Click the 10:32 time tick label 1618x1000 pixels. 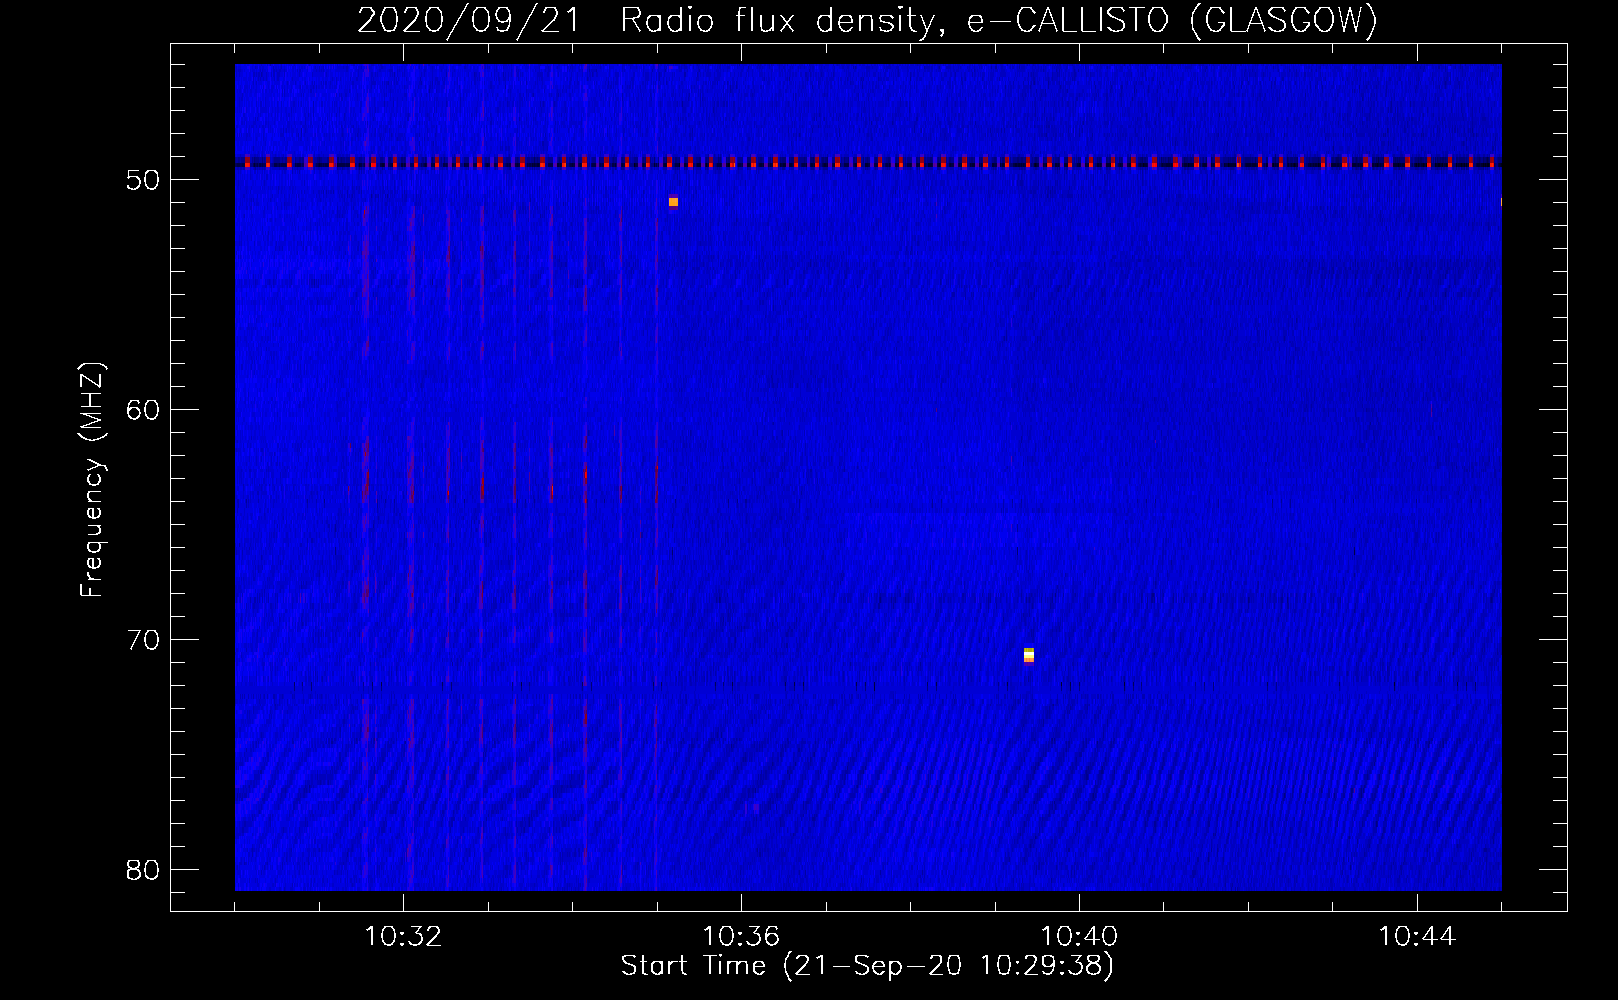(x=404, y=937)
